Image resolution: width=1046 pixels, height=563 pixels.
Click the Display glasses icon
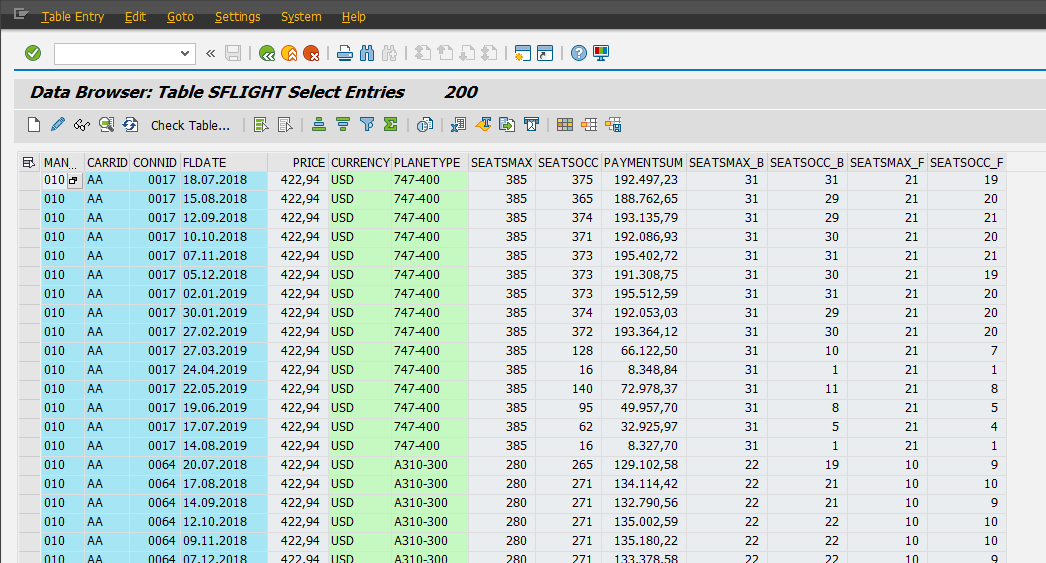pos(82,125)
